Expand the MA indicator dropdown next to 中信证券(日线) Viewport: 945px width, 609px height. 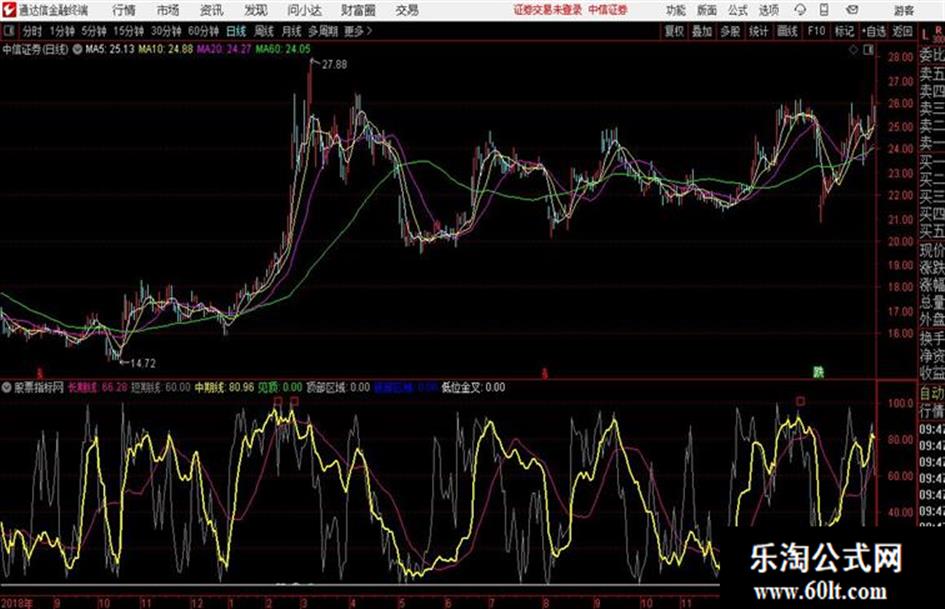[x=77, y=49]
